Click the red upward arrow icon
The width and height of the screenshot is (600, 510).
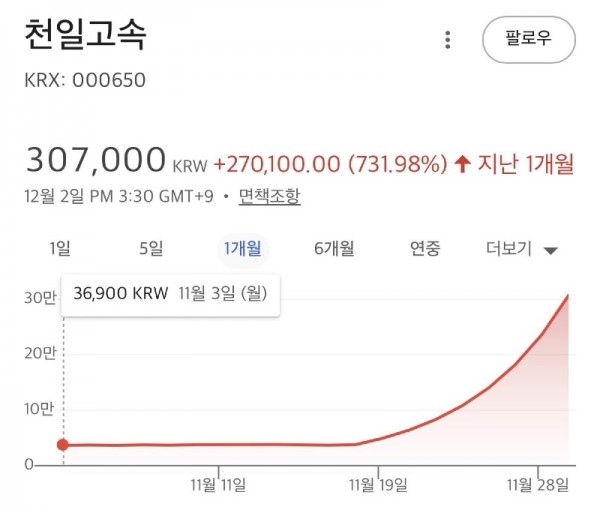pyautogui.click(x=463, y=163)
